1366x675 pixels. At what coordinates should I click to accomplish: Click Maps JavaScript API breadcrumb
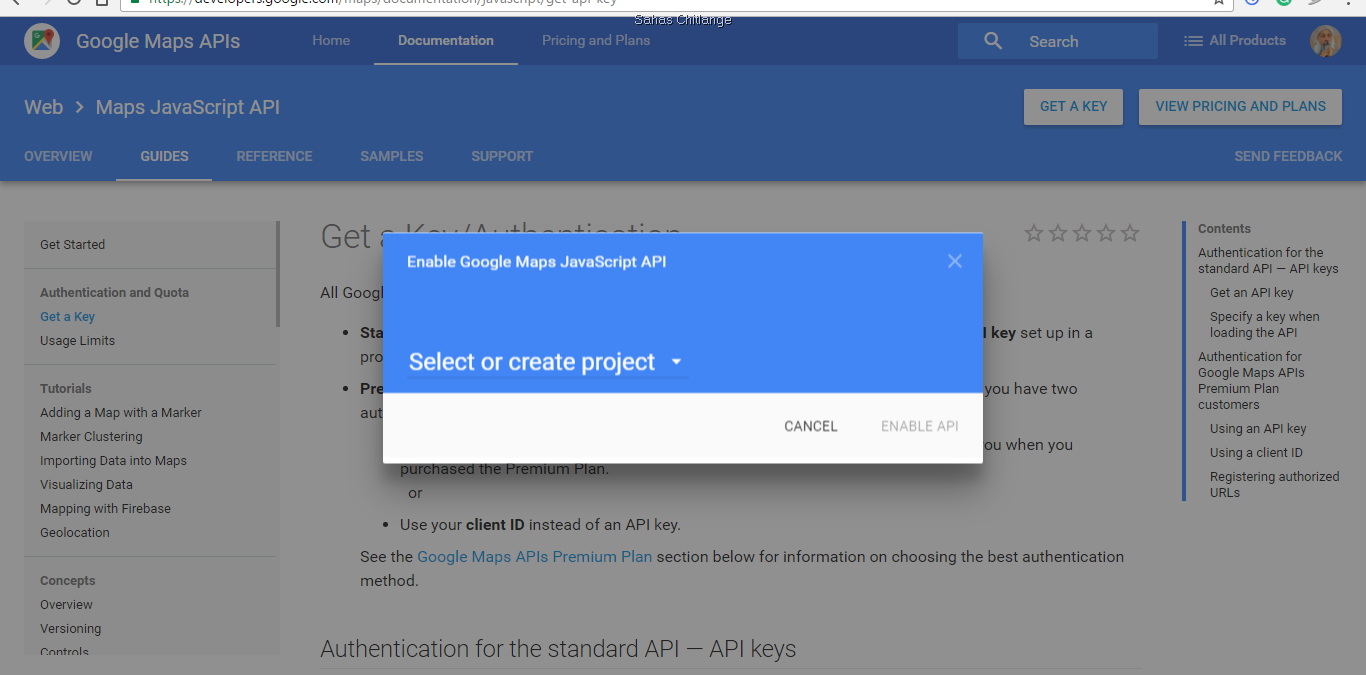(x=188, y=107)
